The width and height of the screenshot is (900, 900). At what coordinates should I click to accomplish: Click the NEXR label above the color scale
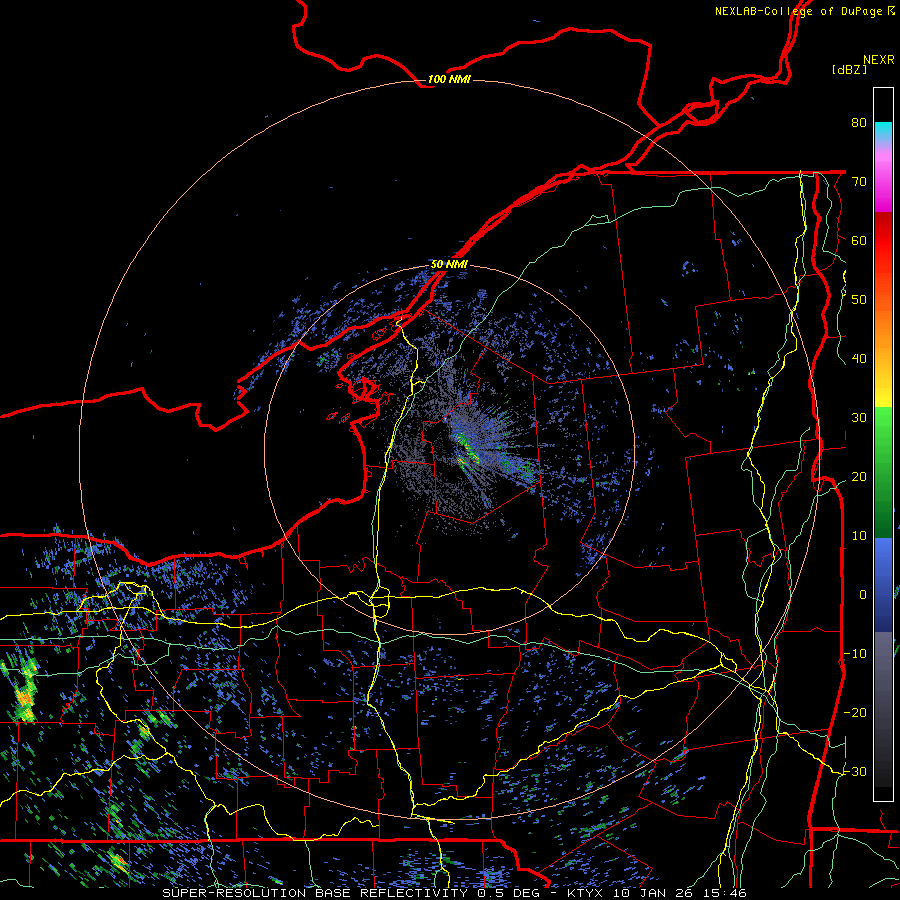click(879, 60)
